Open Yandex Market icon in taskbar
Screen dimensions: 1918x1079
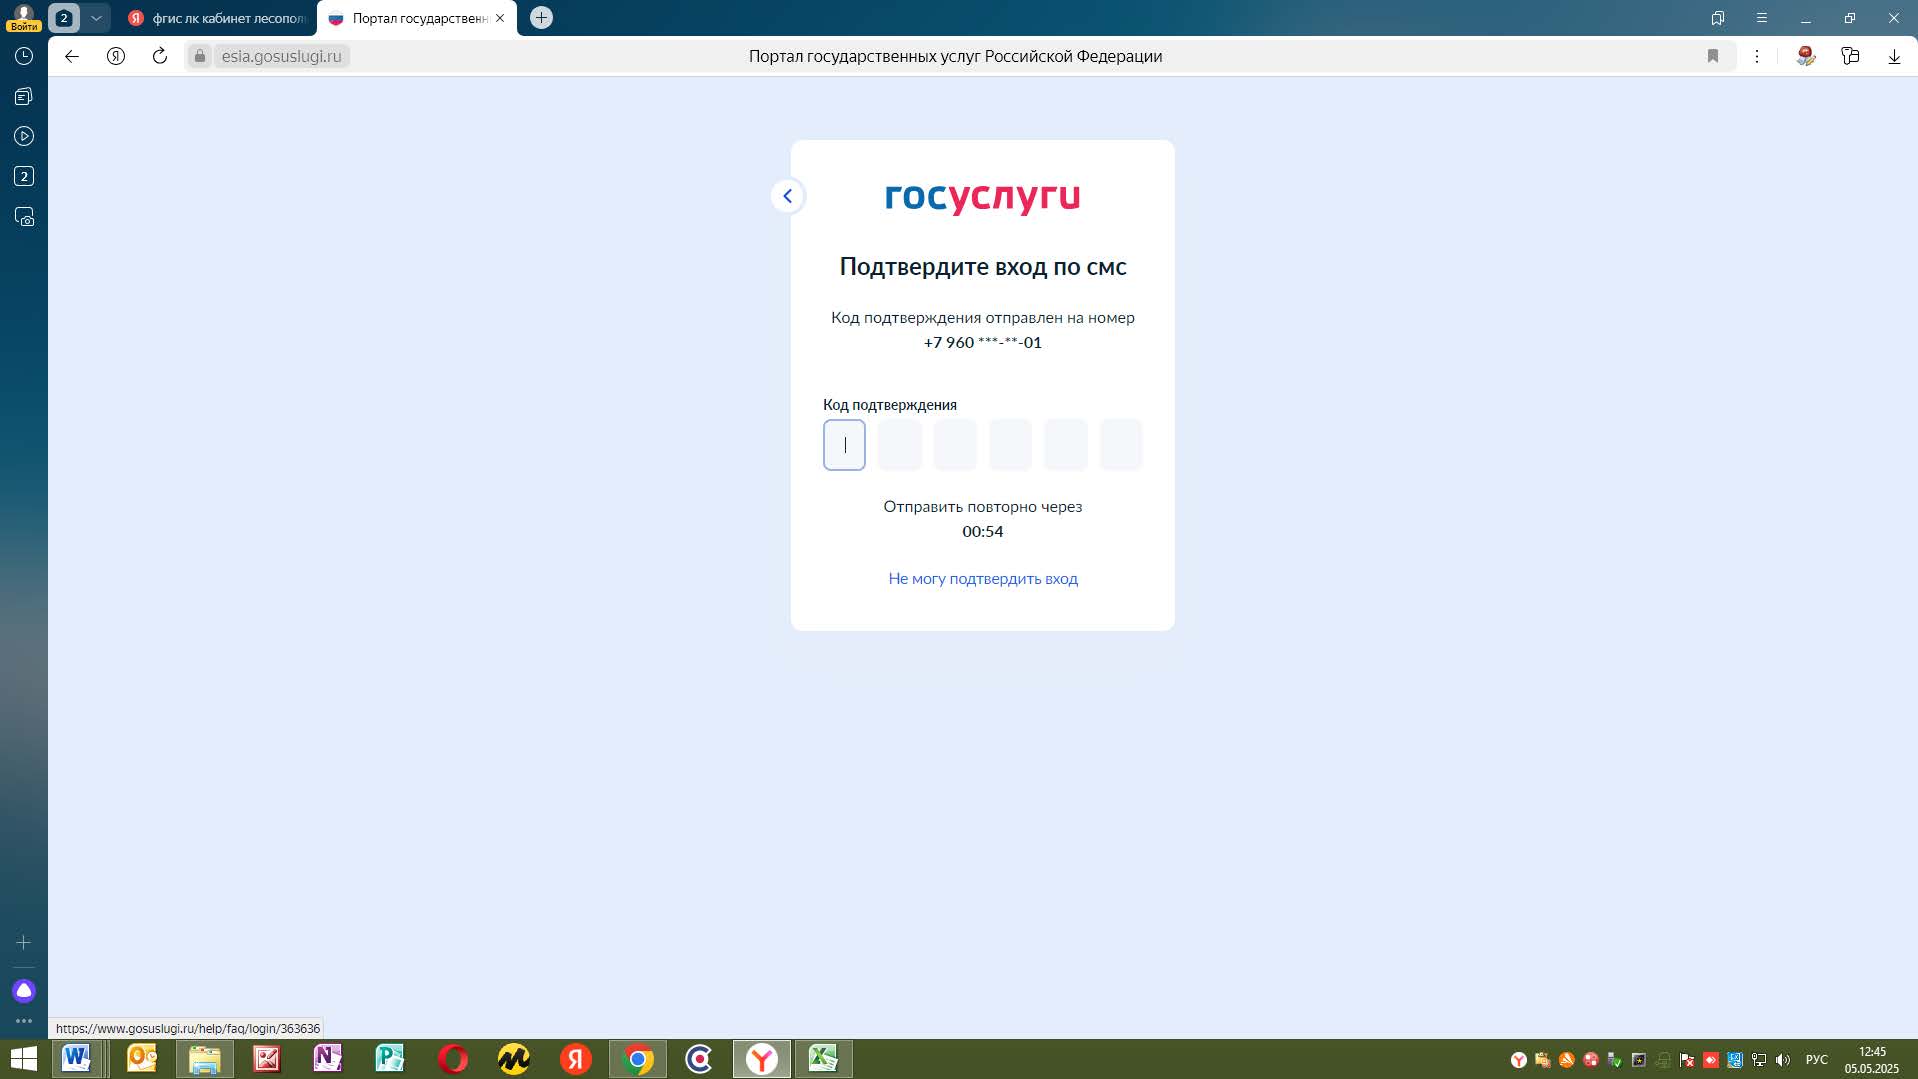pyautogui.click(x=514, y=1059)
